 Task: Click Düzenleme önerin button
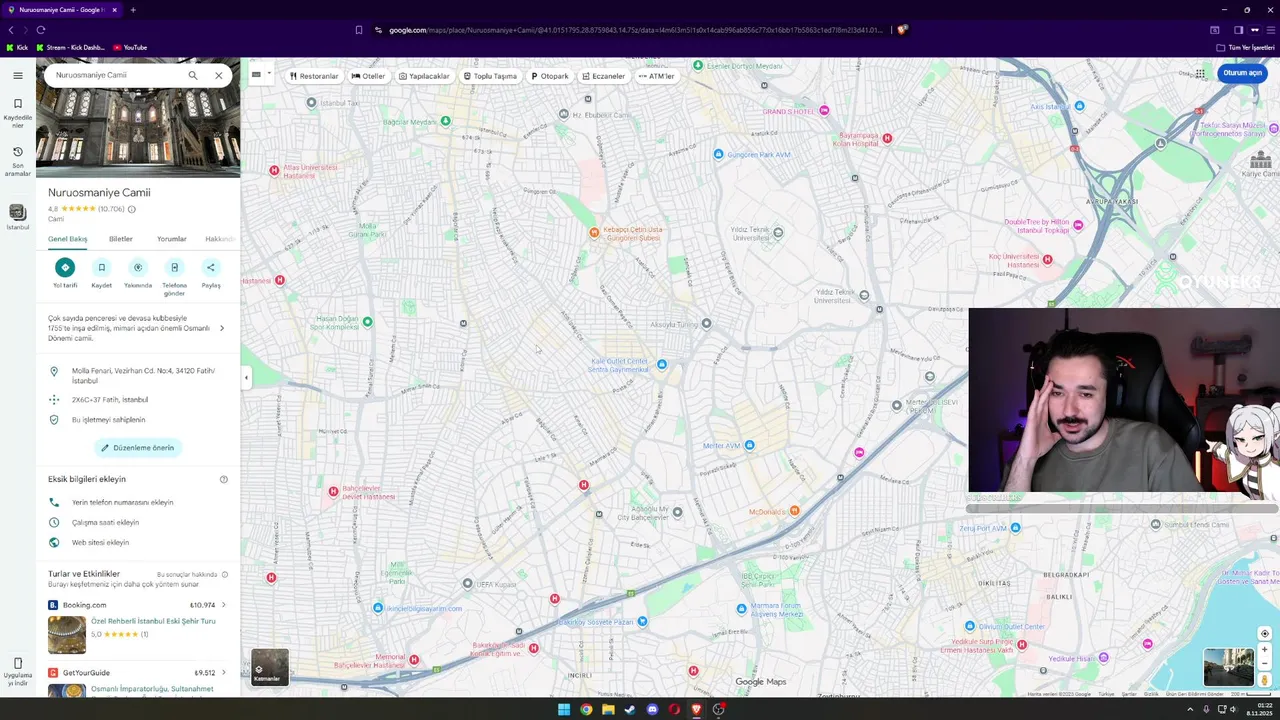click(138, 448)
